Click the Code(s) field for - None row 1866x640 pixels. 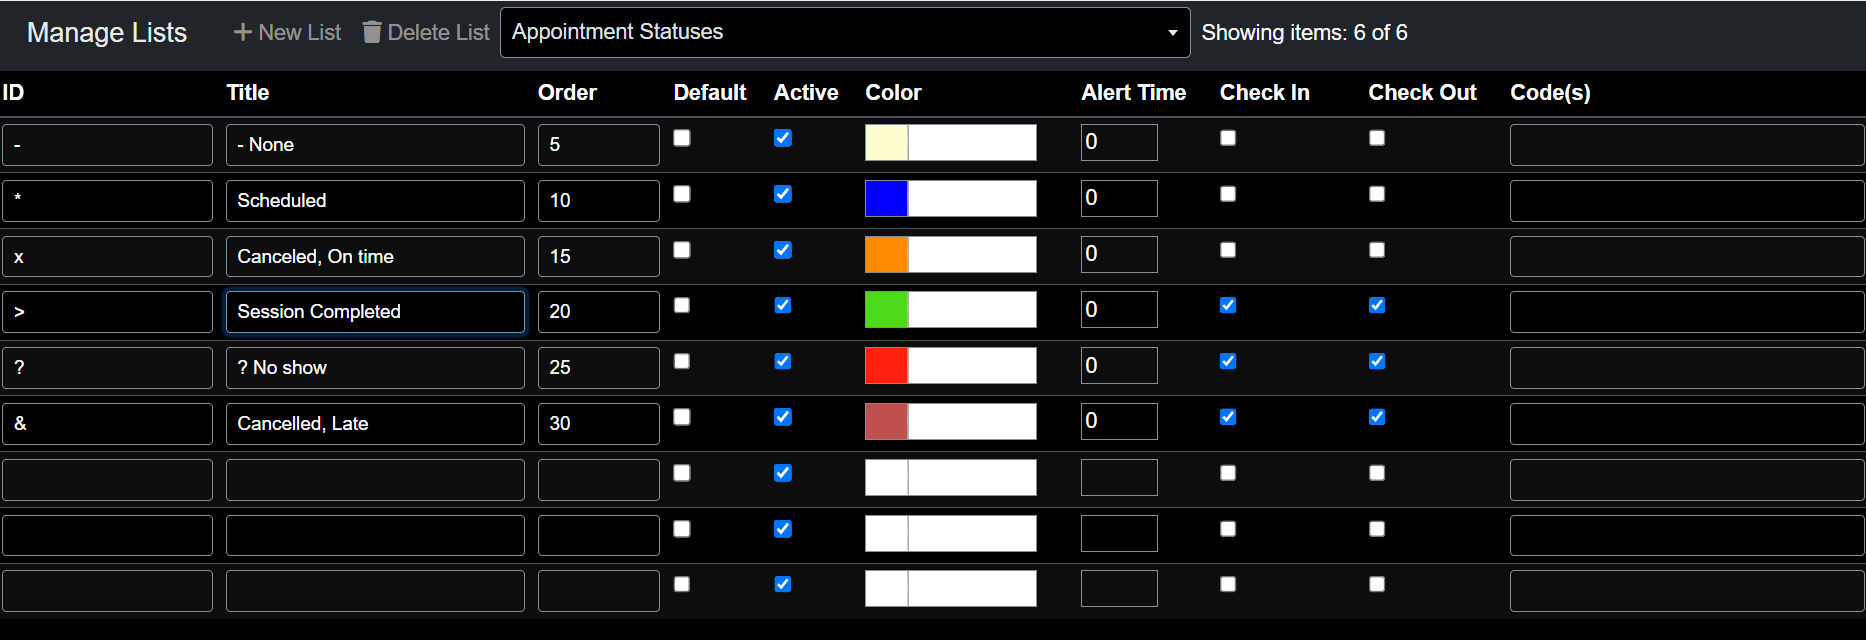pos(1686,145)
